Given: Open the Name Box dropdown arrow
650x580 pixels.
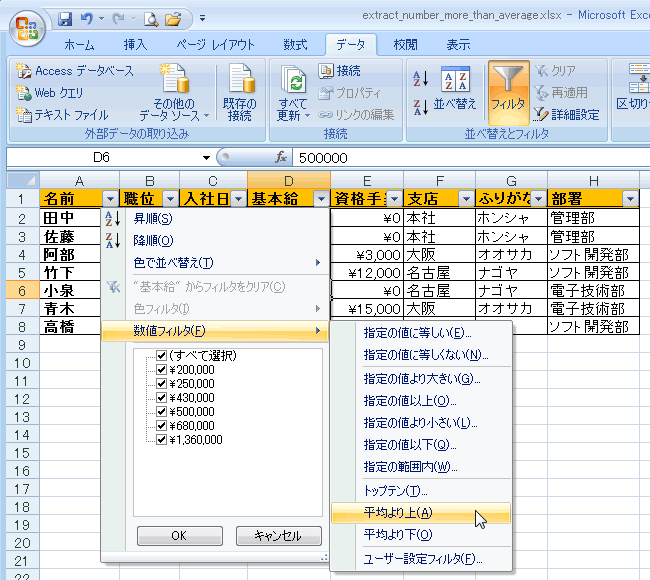Looking at the screenshot, I should click(206, 158).
